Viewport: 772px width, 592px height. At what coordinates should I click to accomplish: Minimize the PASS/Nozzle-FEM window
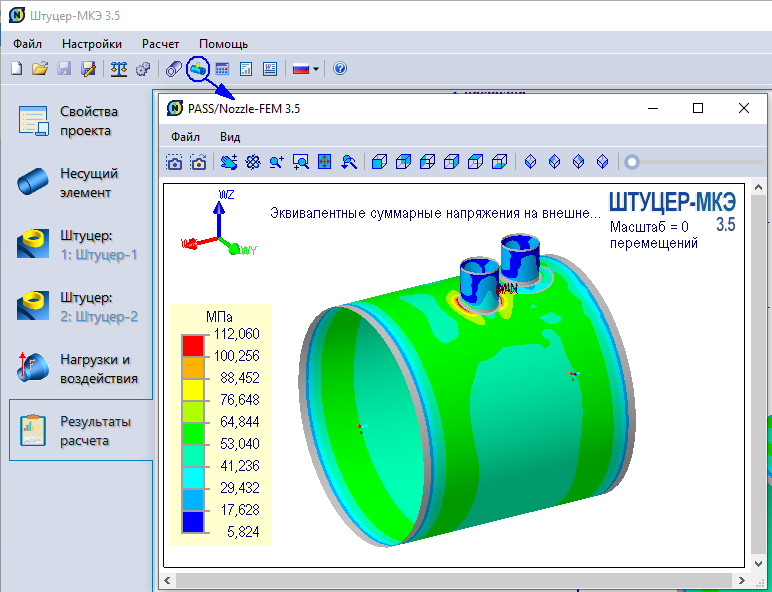pyautogui.click(x=653, y=108)
